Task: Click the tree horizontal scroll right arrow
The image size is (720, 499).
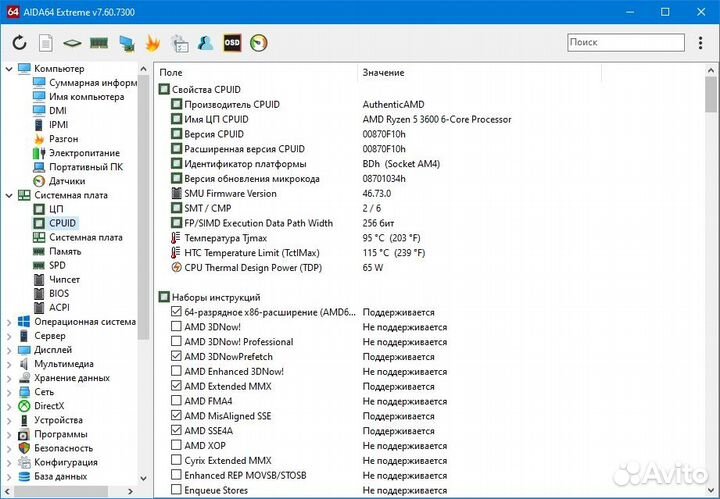Action: (130, 491)
